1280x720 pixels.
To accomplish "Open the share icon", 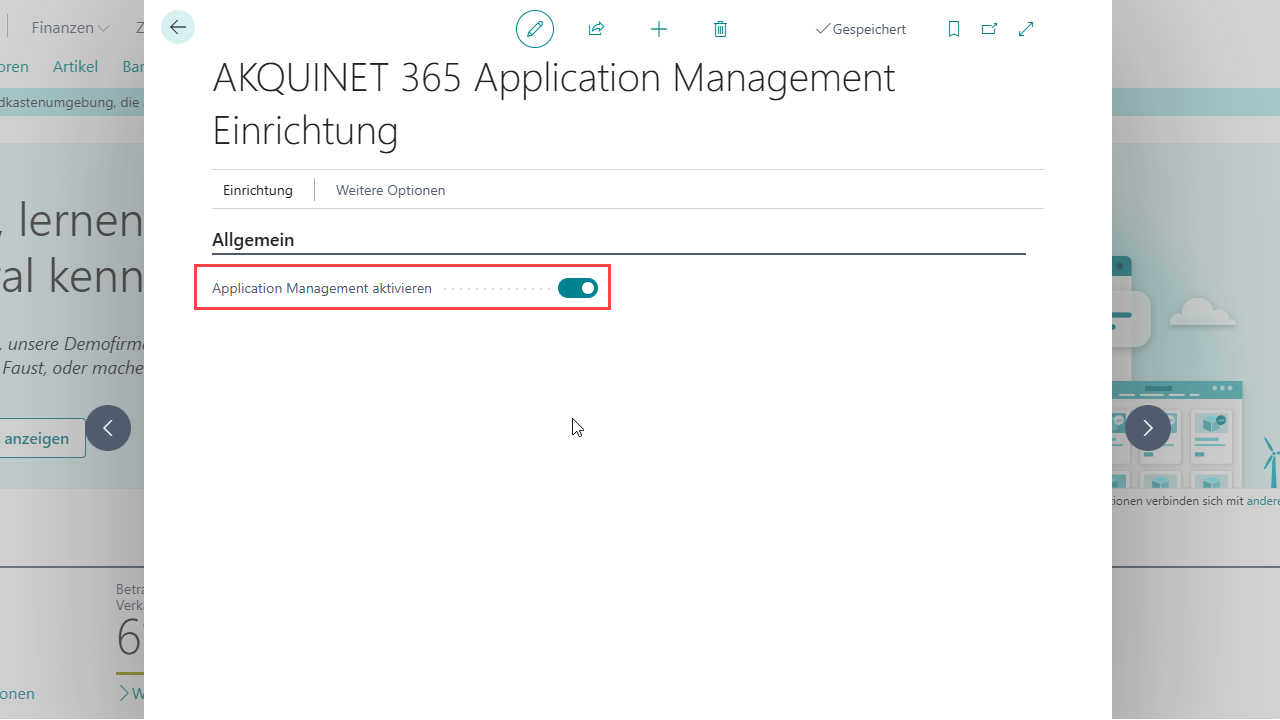I will coord(597,29).
